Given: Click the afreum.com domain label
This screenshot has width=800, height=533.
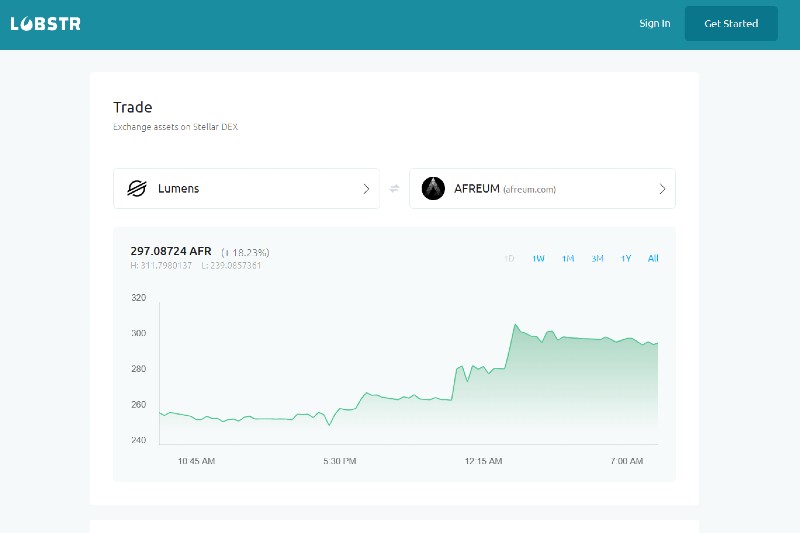Looking at the screenshot, I should tap(530, 189).
